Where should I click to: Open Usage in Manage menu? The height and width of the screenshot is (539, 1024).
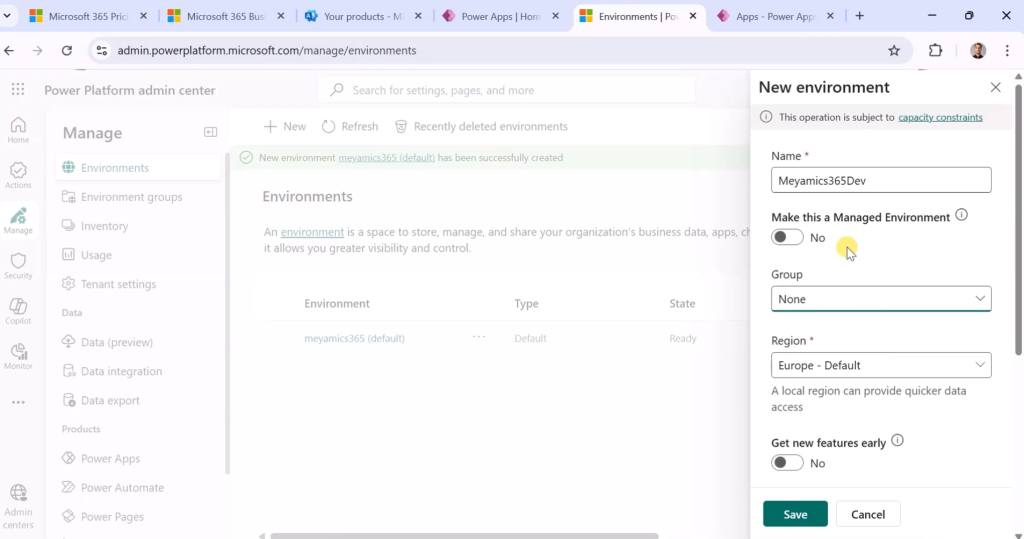138,255
